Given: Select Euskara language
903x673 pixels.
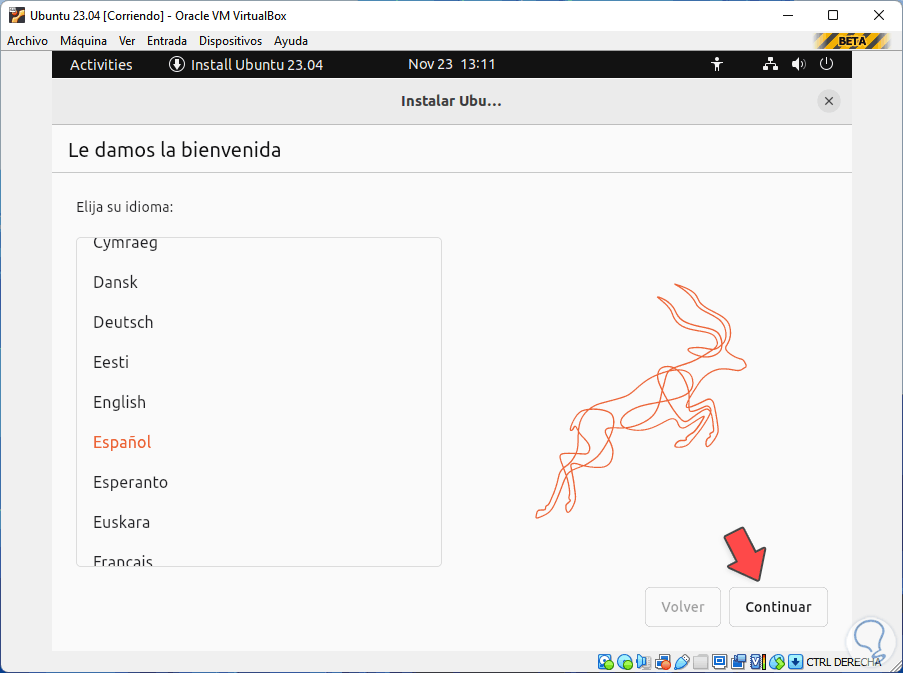Looking at the screenshot, I should [259, 522].
